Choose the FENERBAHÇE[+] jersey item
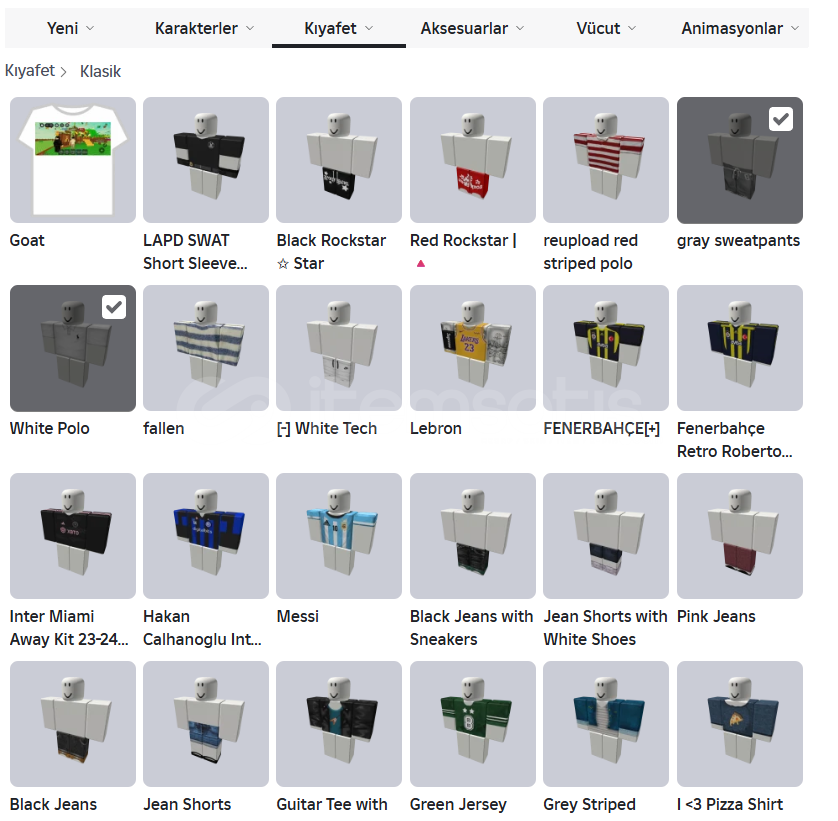This screenshot has width=838, height=821. (606, 348)
